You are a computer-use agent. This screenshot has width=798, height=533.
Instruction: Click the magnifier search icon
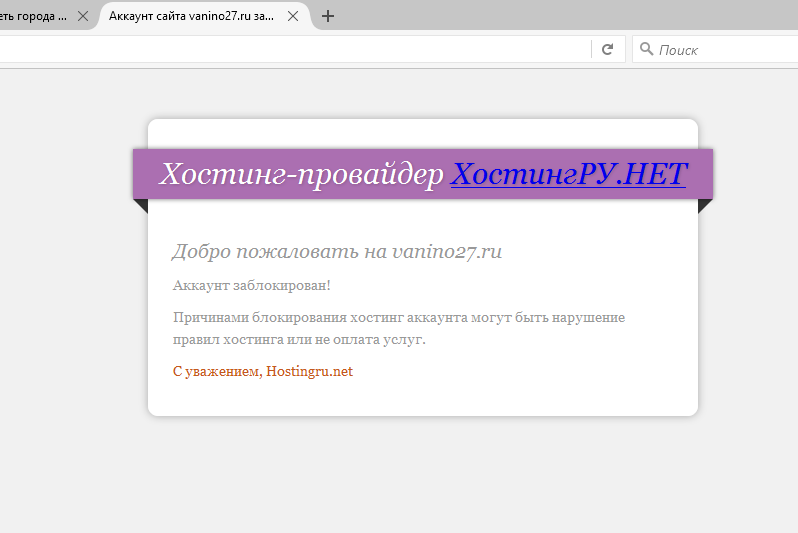[646, 49]
